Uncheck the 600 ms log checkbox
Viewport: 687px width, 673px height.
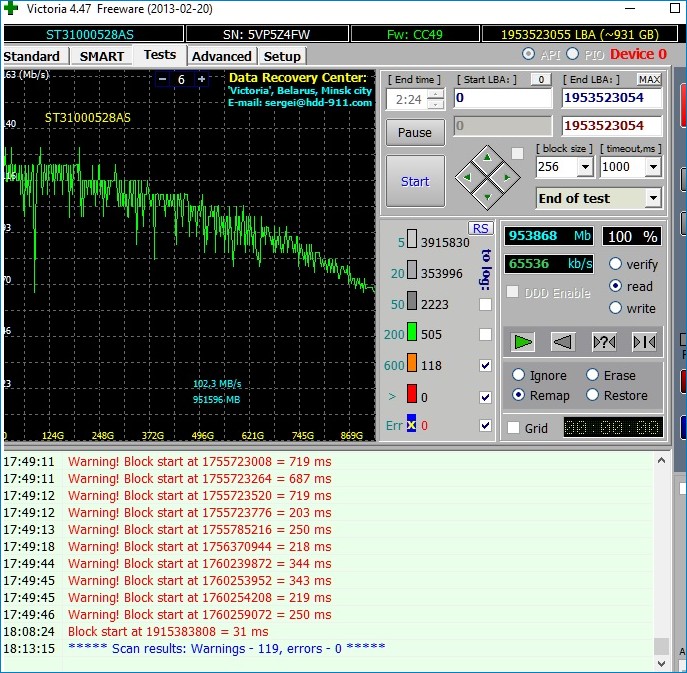(485, 366)
